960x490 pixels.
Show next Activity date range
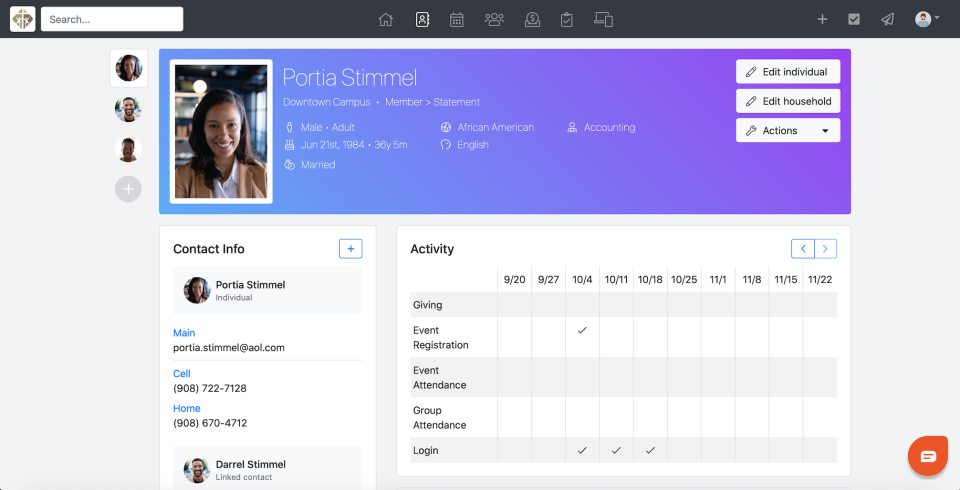pyautogui.click(x=826, y=249)
